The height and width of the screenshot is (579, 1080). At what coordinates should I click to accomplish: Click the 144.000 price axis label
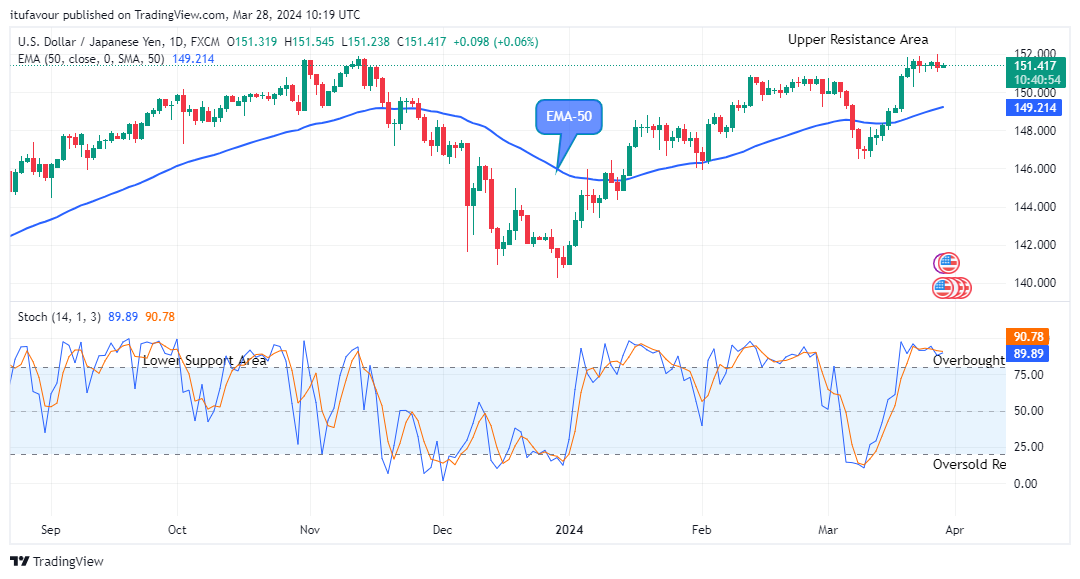tap(1035, 207)
